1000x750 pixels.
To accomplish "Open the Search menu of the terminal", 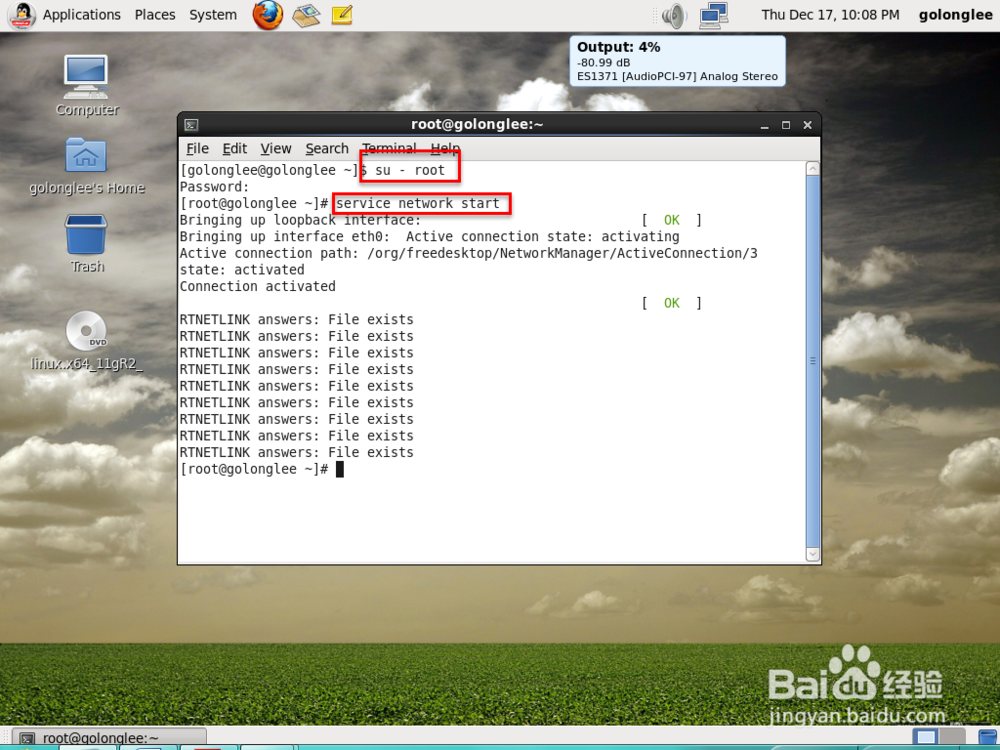I will (x=326, y=148).
